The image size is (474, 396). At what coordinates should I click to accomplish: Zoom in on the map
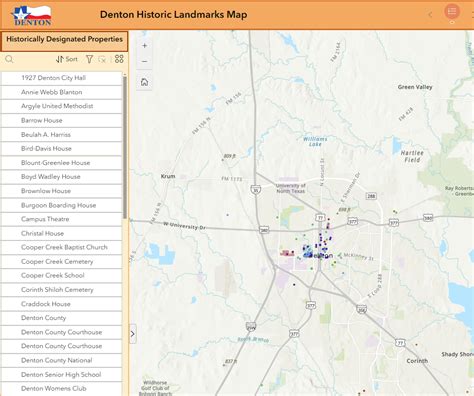pos(144,46)
